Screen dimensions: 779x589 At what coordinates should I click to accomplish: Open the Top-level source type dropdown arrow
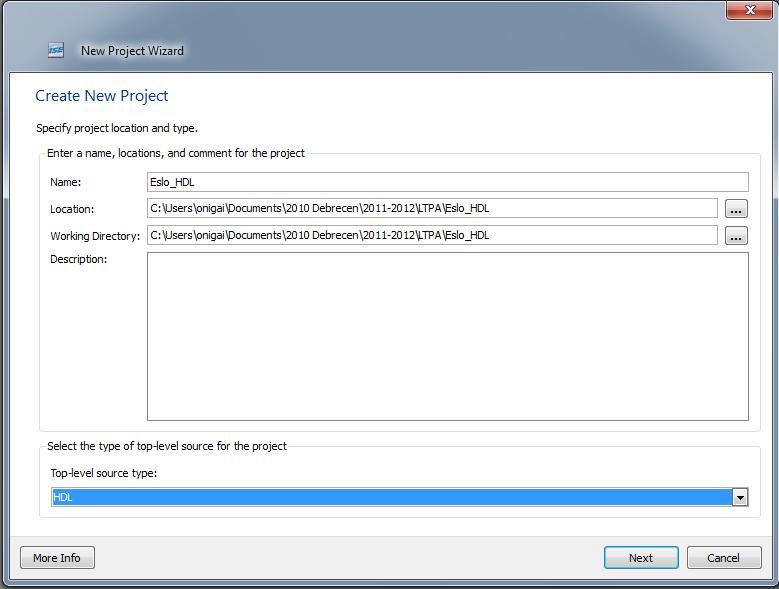(x=740, y=497)
